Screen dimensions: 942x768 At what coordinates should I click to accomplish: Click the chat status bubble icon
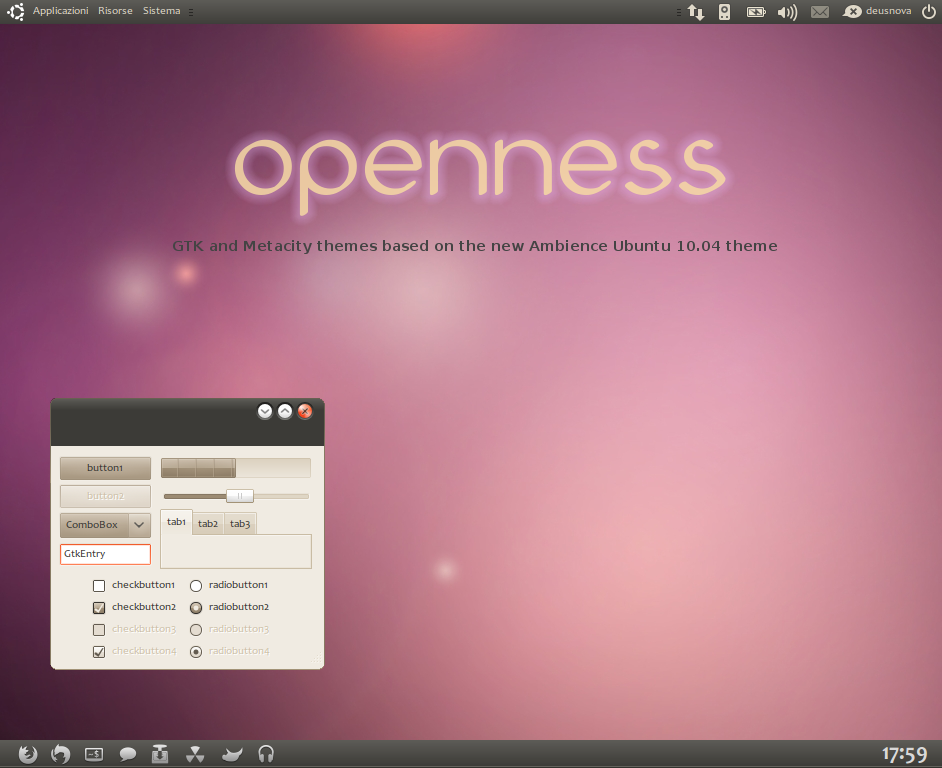pyautogui.click(x=852, y=11)
